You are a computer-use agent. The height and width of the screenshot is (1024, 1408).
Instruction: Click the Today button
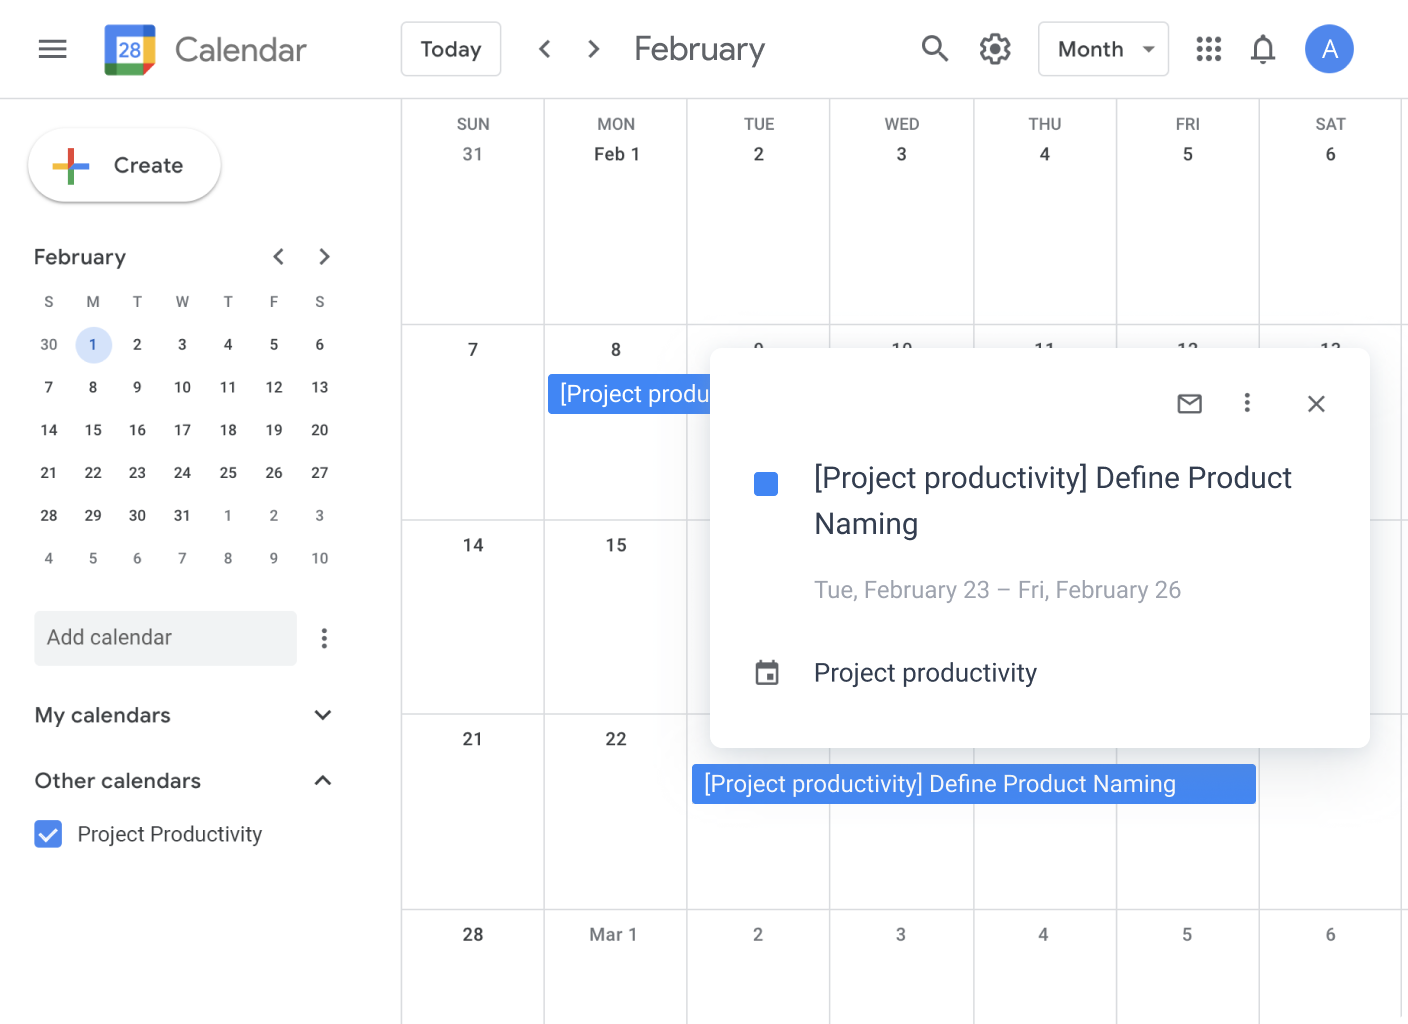coord(451,49)
